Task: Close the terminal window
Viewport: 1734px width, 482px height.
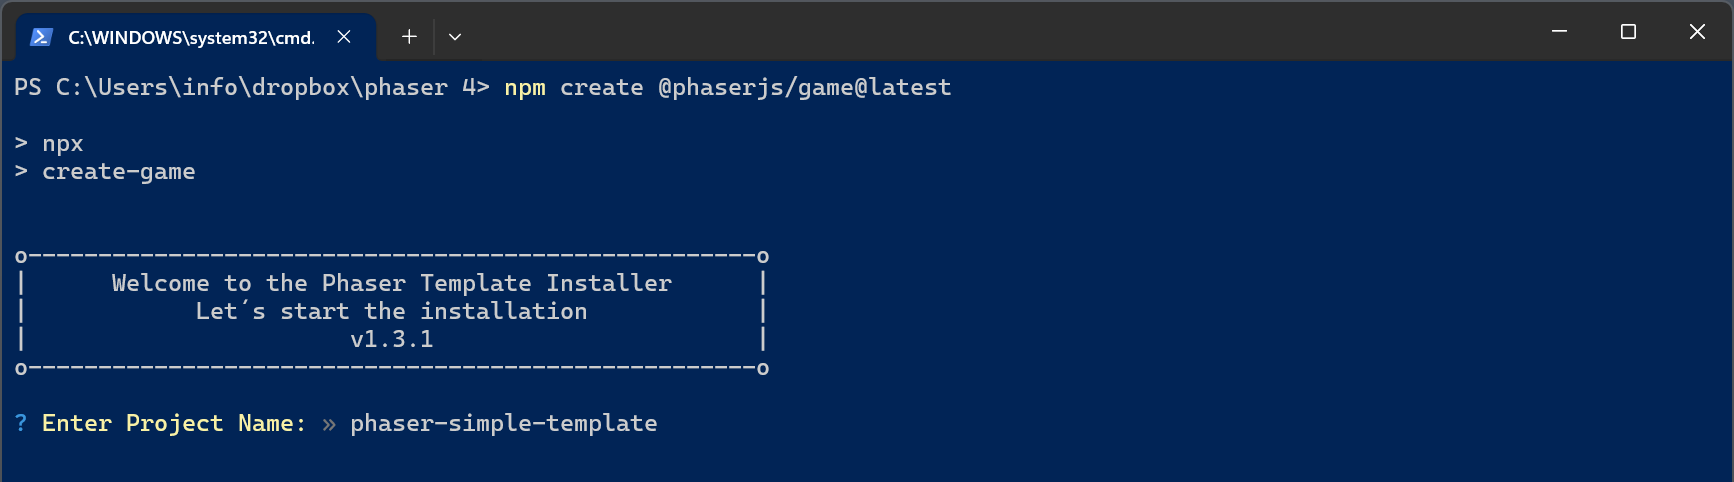Action: click(x=1697, y=32)
